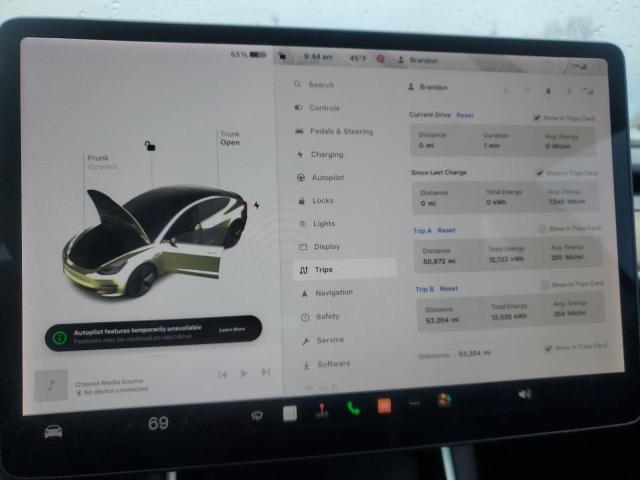This screenshot has width=640, height=480.
Task: Tap the Brandon profile in settings header
Action: point(429,87)
